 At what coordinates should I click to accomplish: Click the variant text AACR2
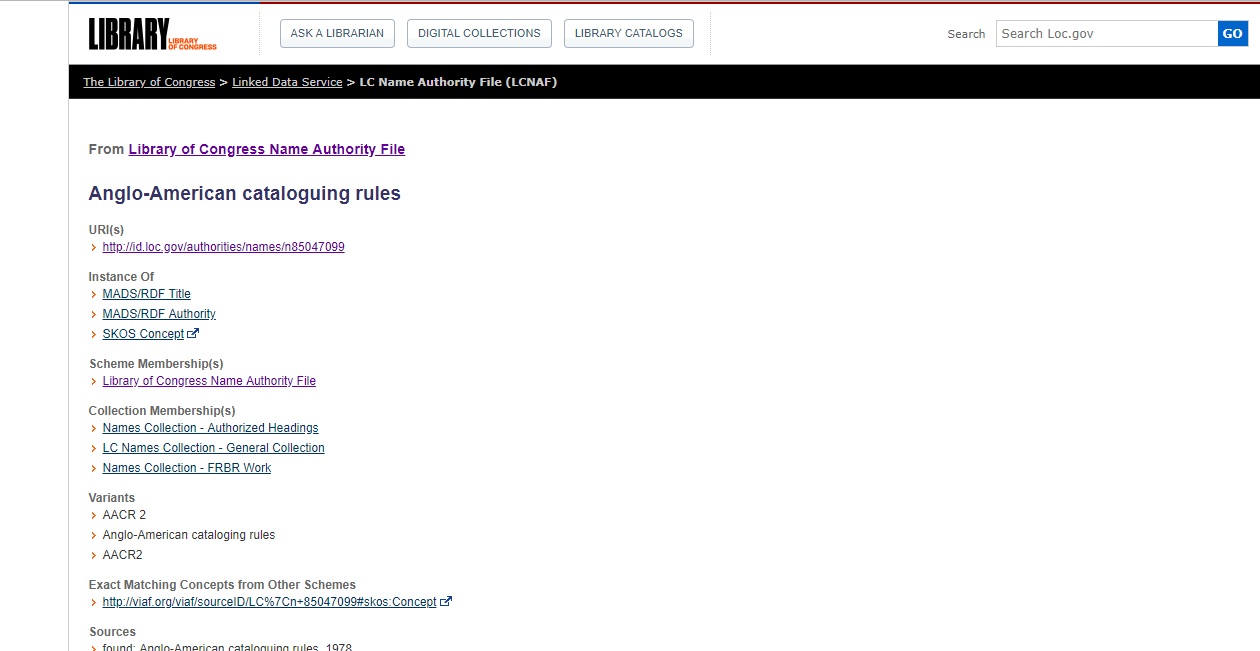pos(123,555)
